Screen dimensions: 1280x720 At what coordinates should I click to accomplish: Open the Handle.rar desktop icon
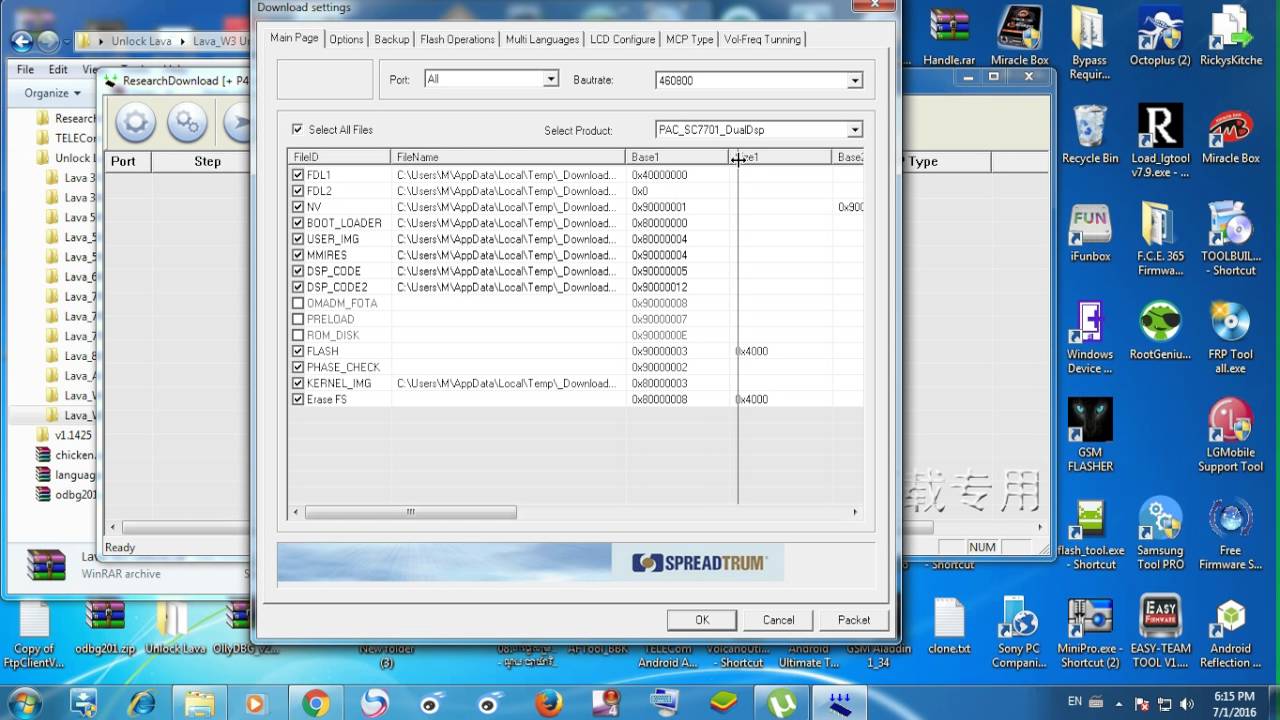coord(949,37)
